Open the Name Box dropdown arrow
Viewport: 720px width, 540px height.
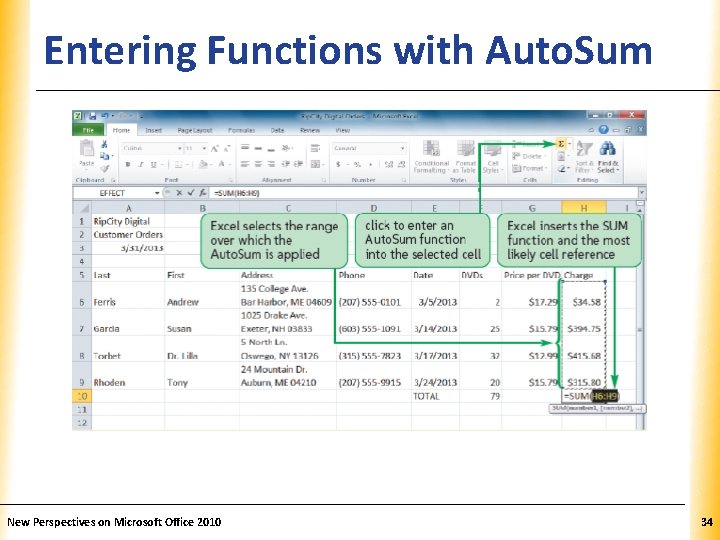(157, 193)
